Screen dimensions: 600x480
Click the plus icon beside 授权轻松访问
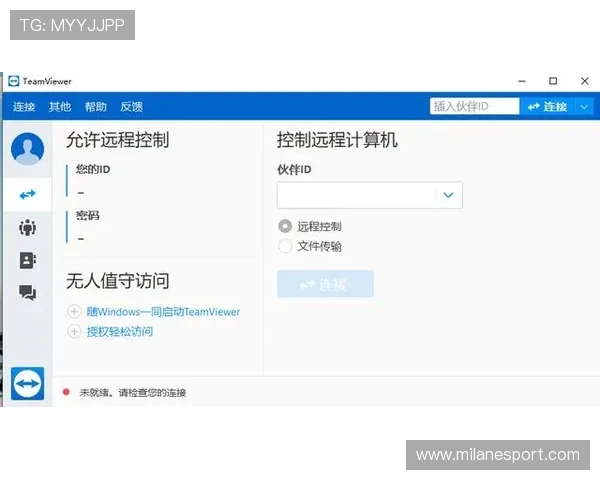tap(74, 331)
